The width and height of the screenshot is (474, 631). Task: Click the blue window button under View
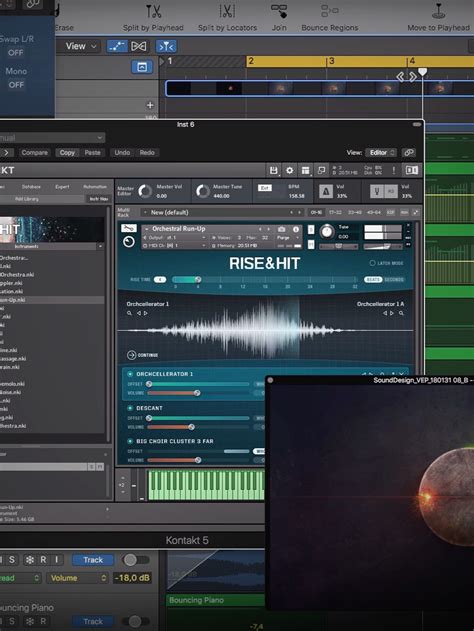[x=142, y=67]
